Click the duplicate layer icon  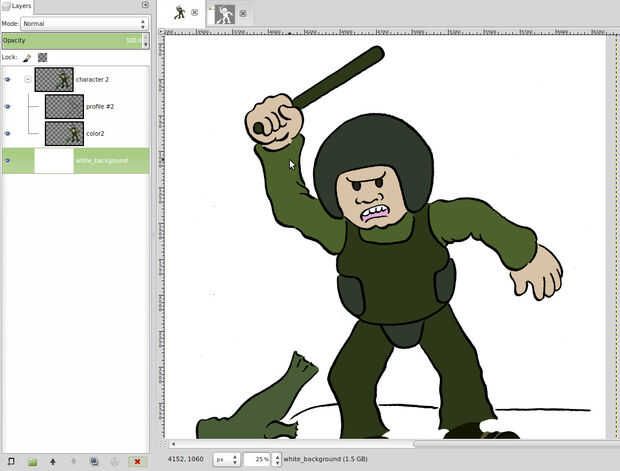pyautogui.click(x=94, y=461)
